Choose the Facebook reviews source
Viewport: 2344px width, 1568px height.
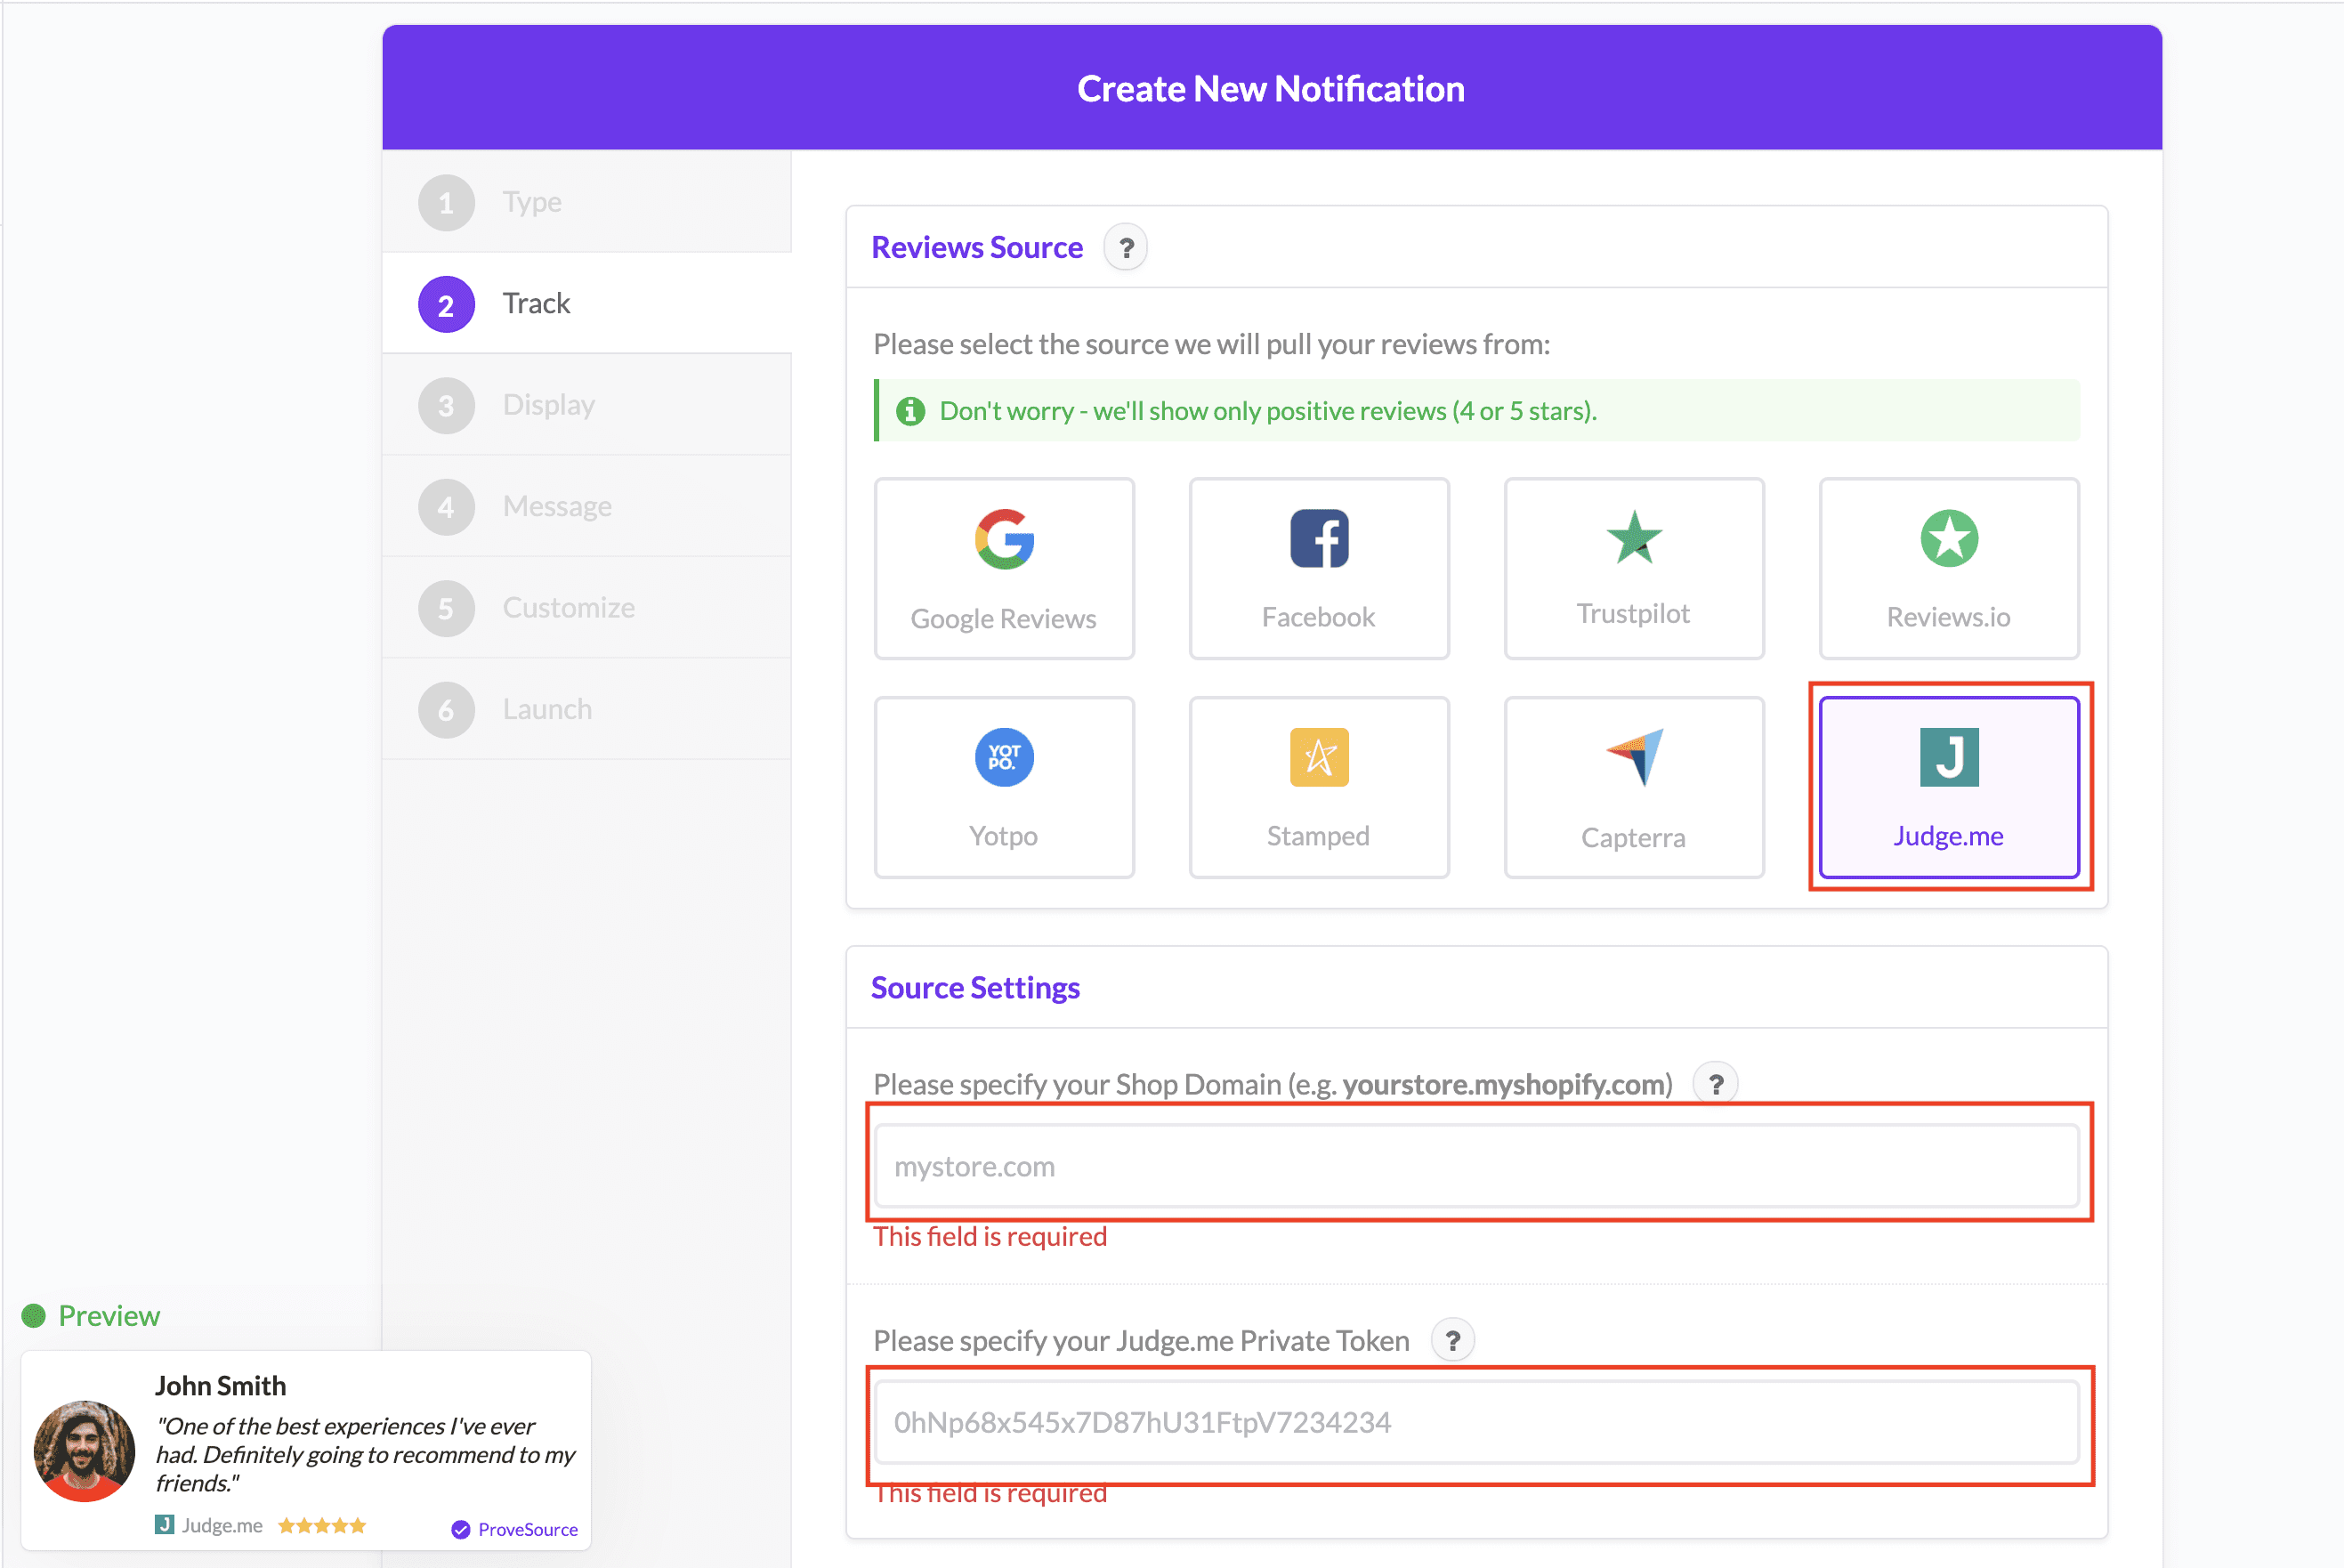pyautogui.click(x=1318, y=568)
